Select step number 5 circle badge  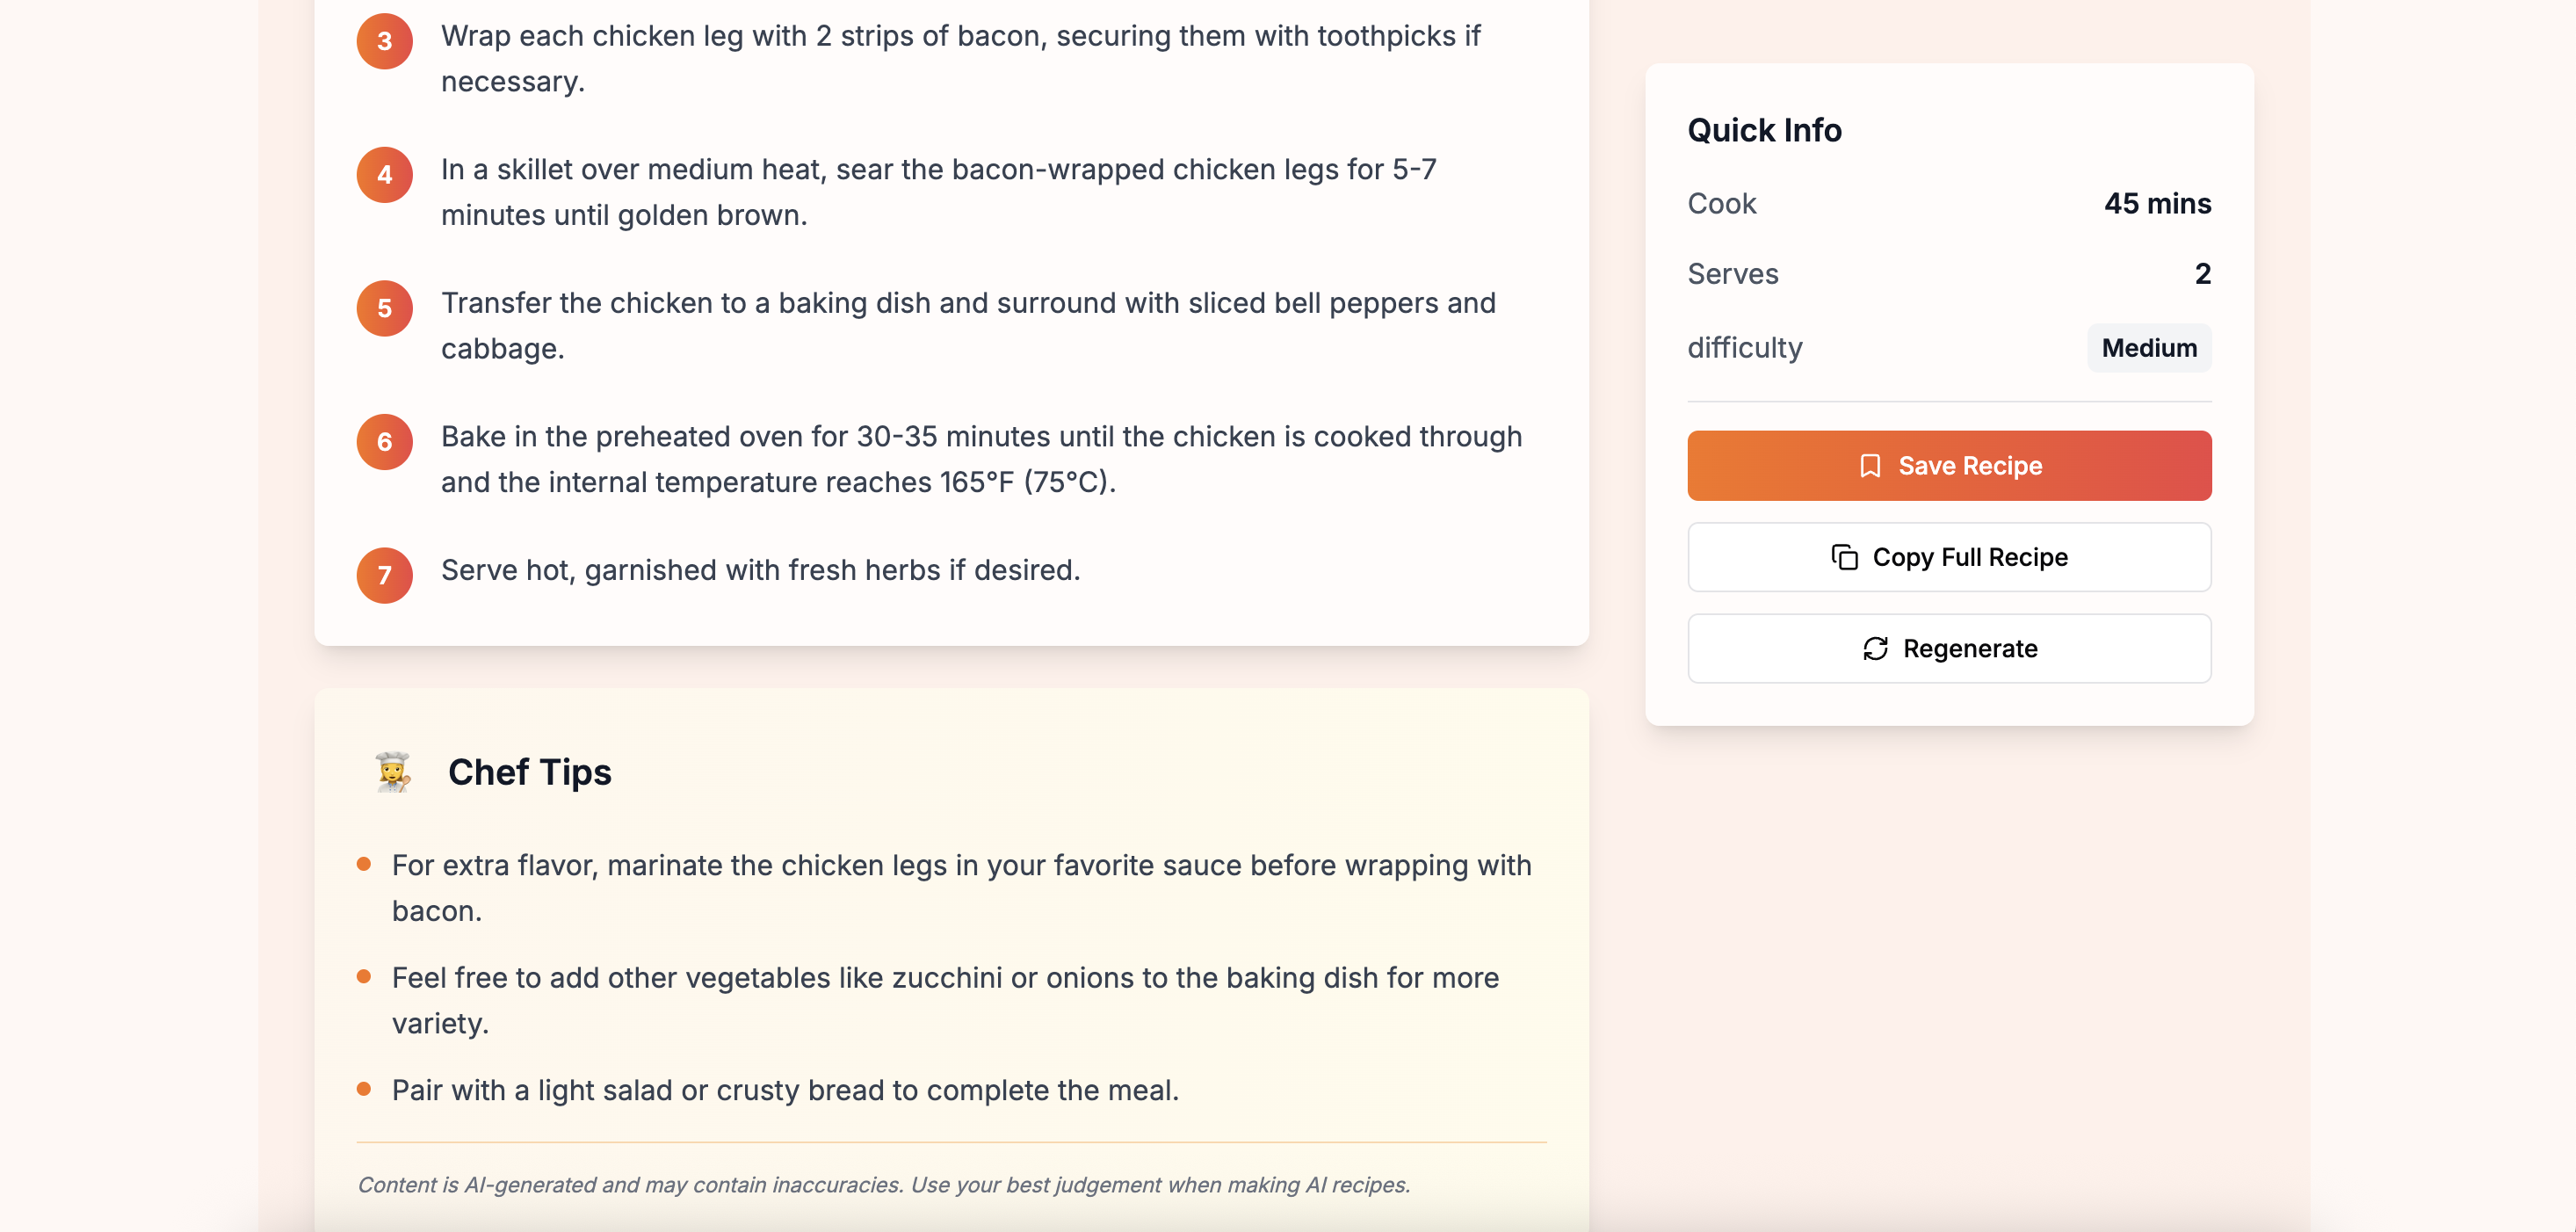point(385,308)
